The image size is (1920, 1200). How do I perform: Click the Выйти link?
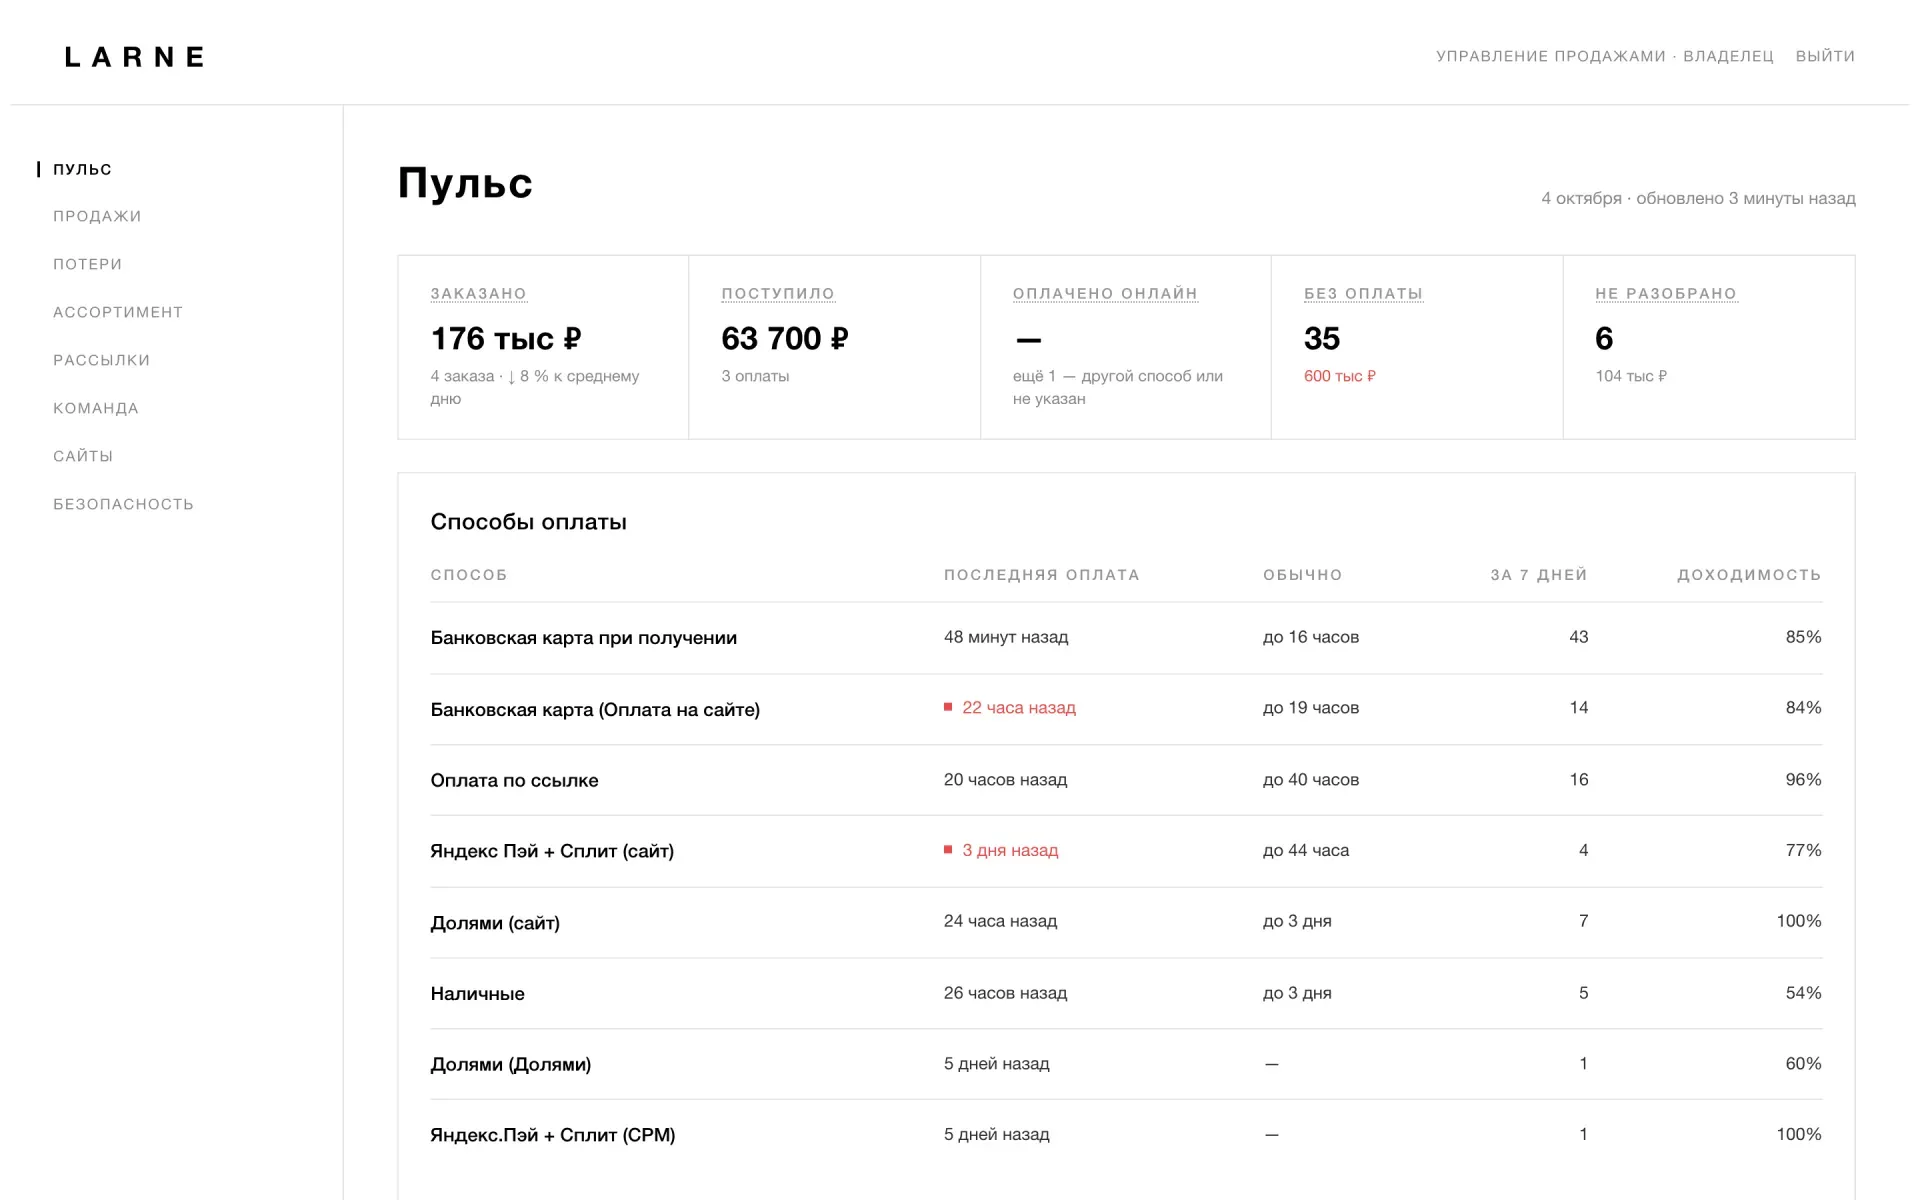(x=1825, y=56)
